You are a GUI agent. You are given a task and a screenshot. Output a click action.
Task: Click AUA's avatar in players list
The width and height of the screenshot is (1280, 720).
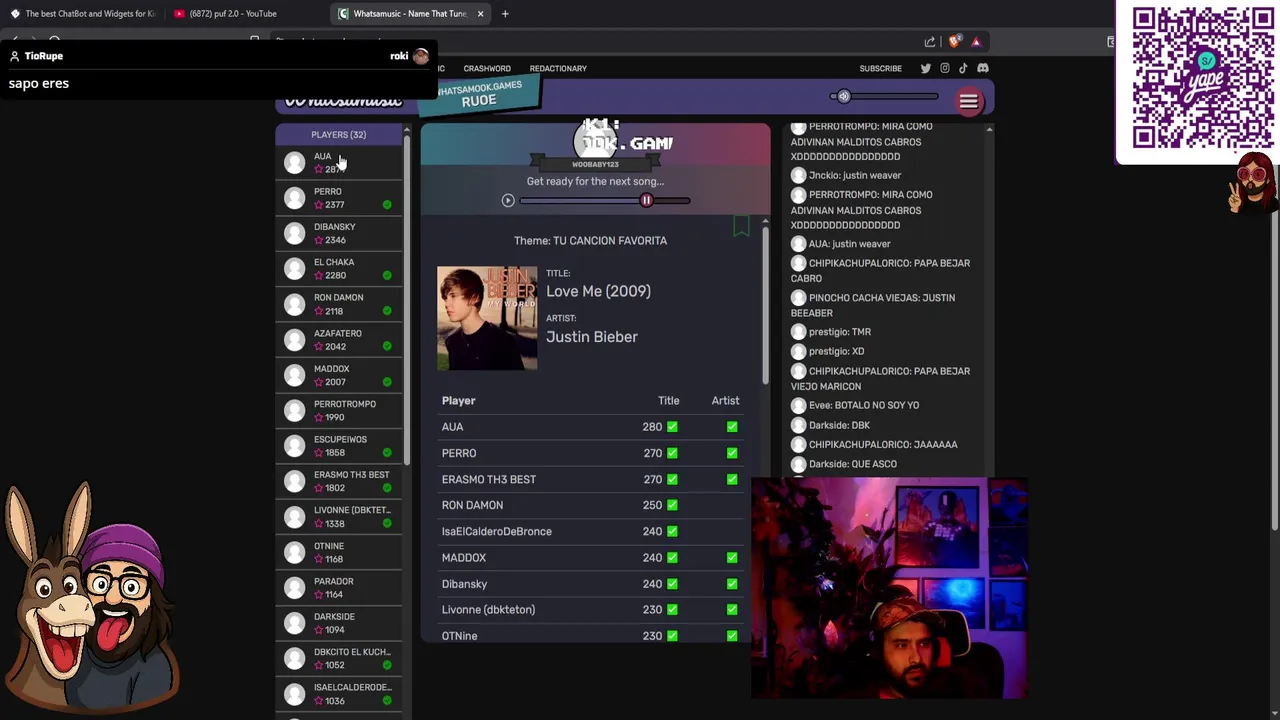pos(294,162)
